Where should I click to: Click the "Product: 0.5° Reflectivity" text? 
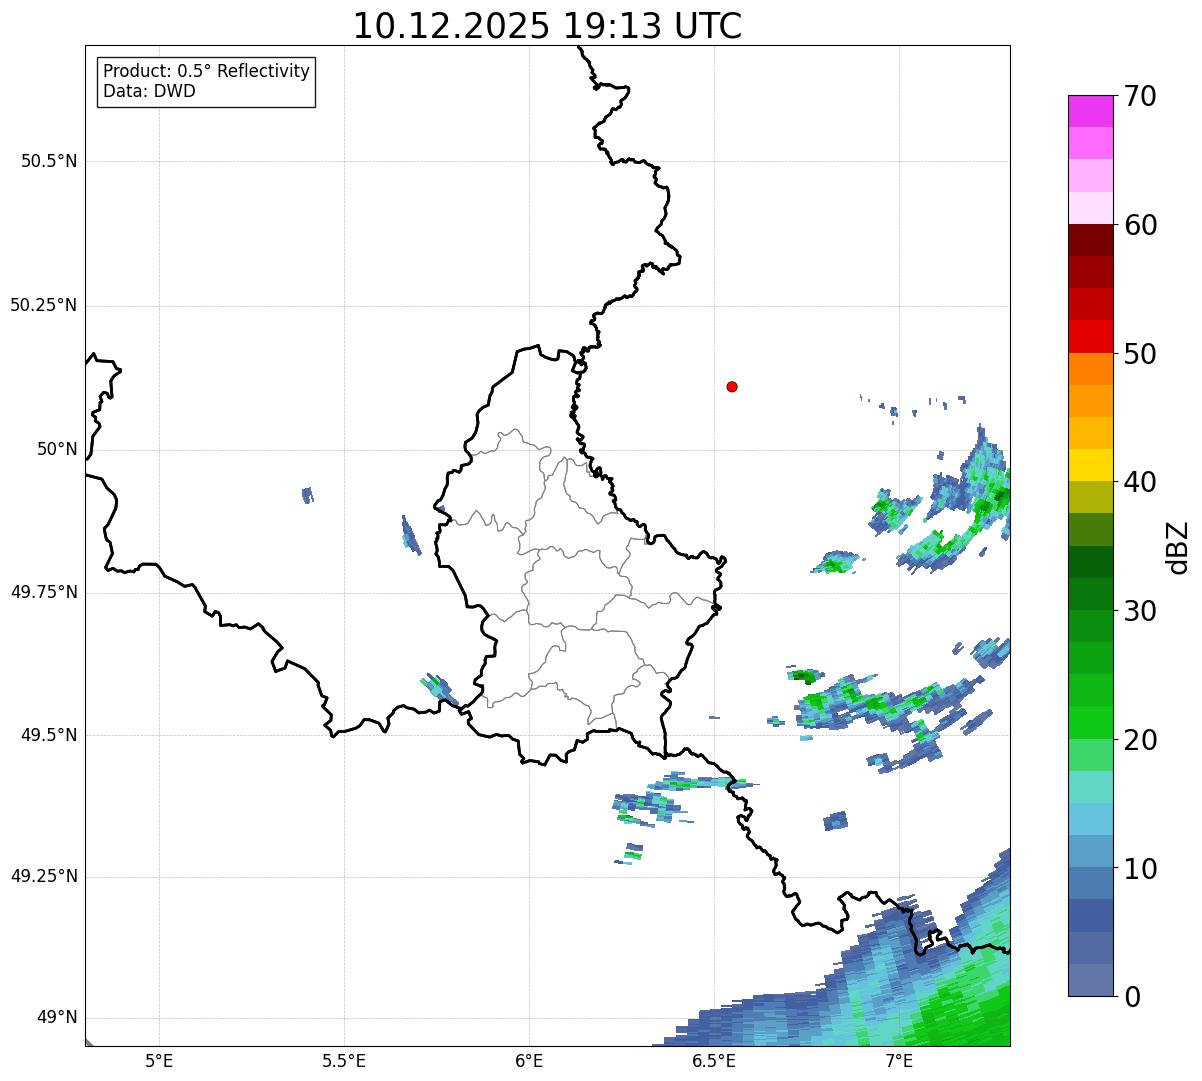point(206,71)
